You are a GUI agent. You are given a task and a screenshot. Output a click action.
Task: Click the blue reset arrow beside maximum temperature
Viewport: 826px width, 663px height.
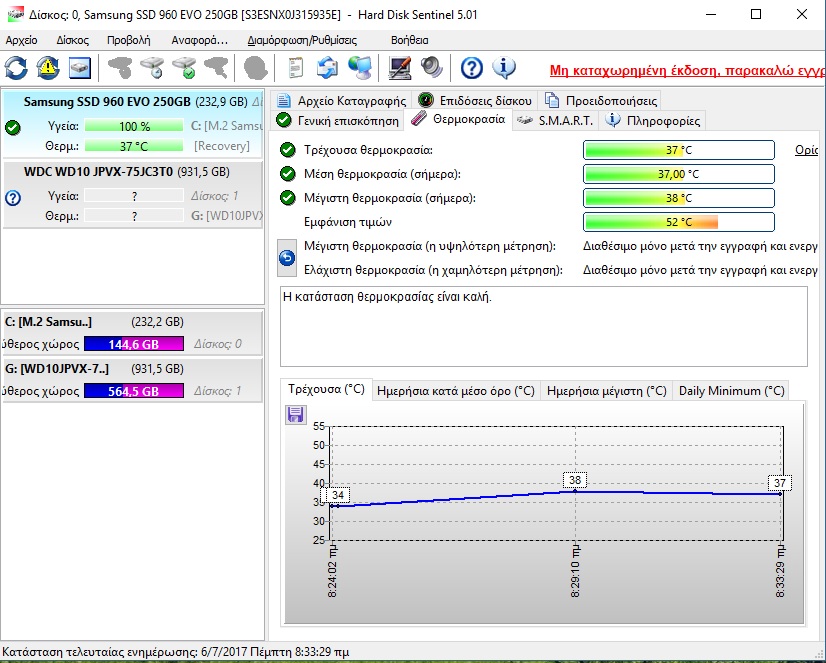(x=287, y=259)
